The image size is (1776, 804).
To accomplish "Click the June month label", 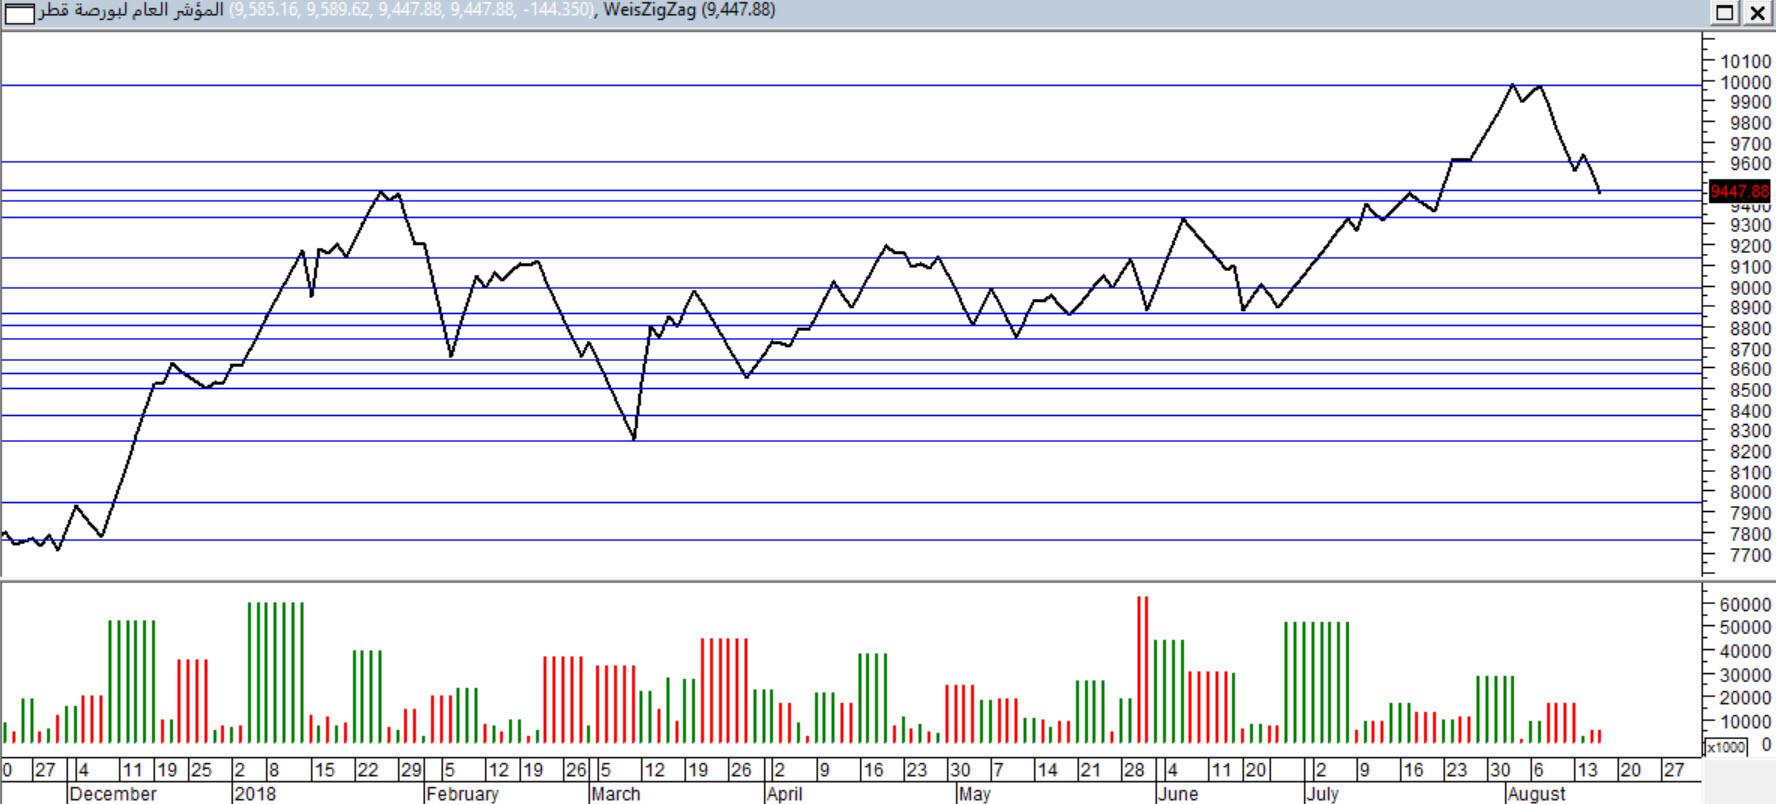I will click(x=1178, y=794).
